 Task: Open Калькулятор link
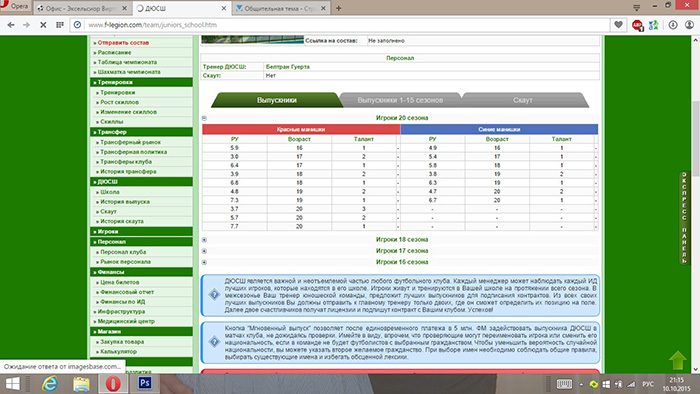tap(118, 352)
